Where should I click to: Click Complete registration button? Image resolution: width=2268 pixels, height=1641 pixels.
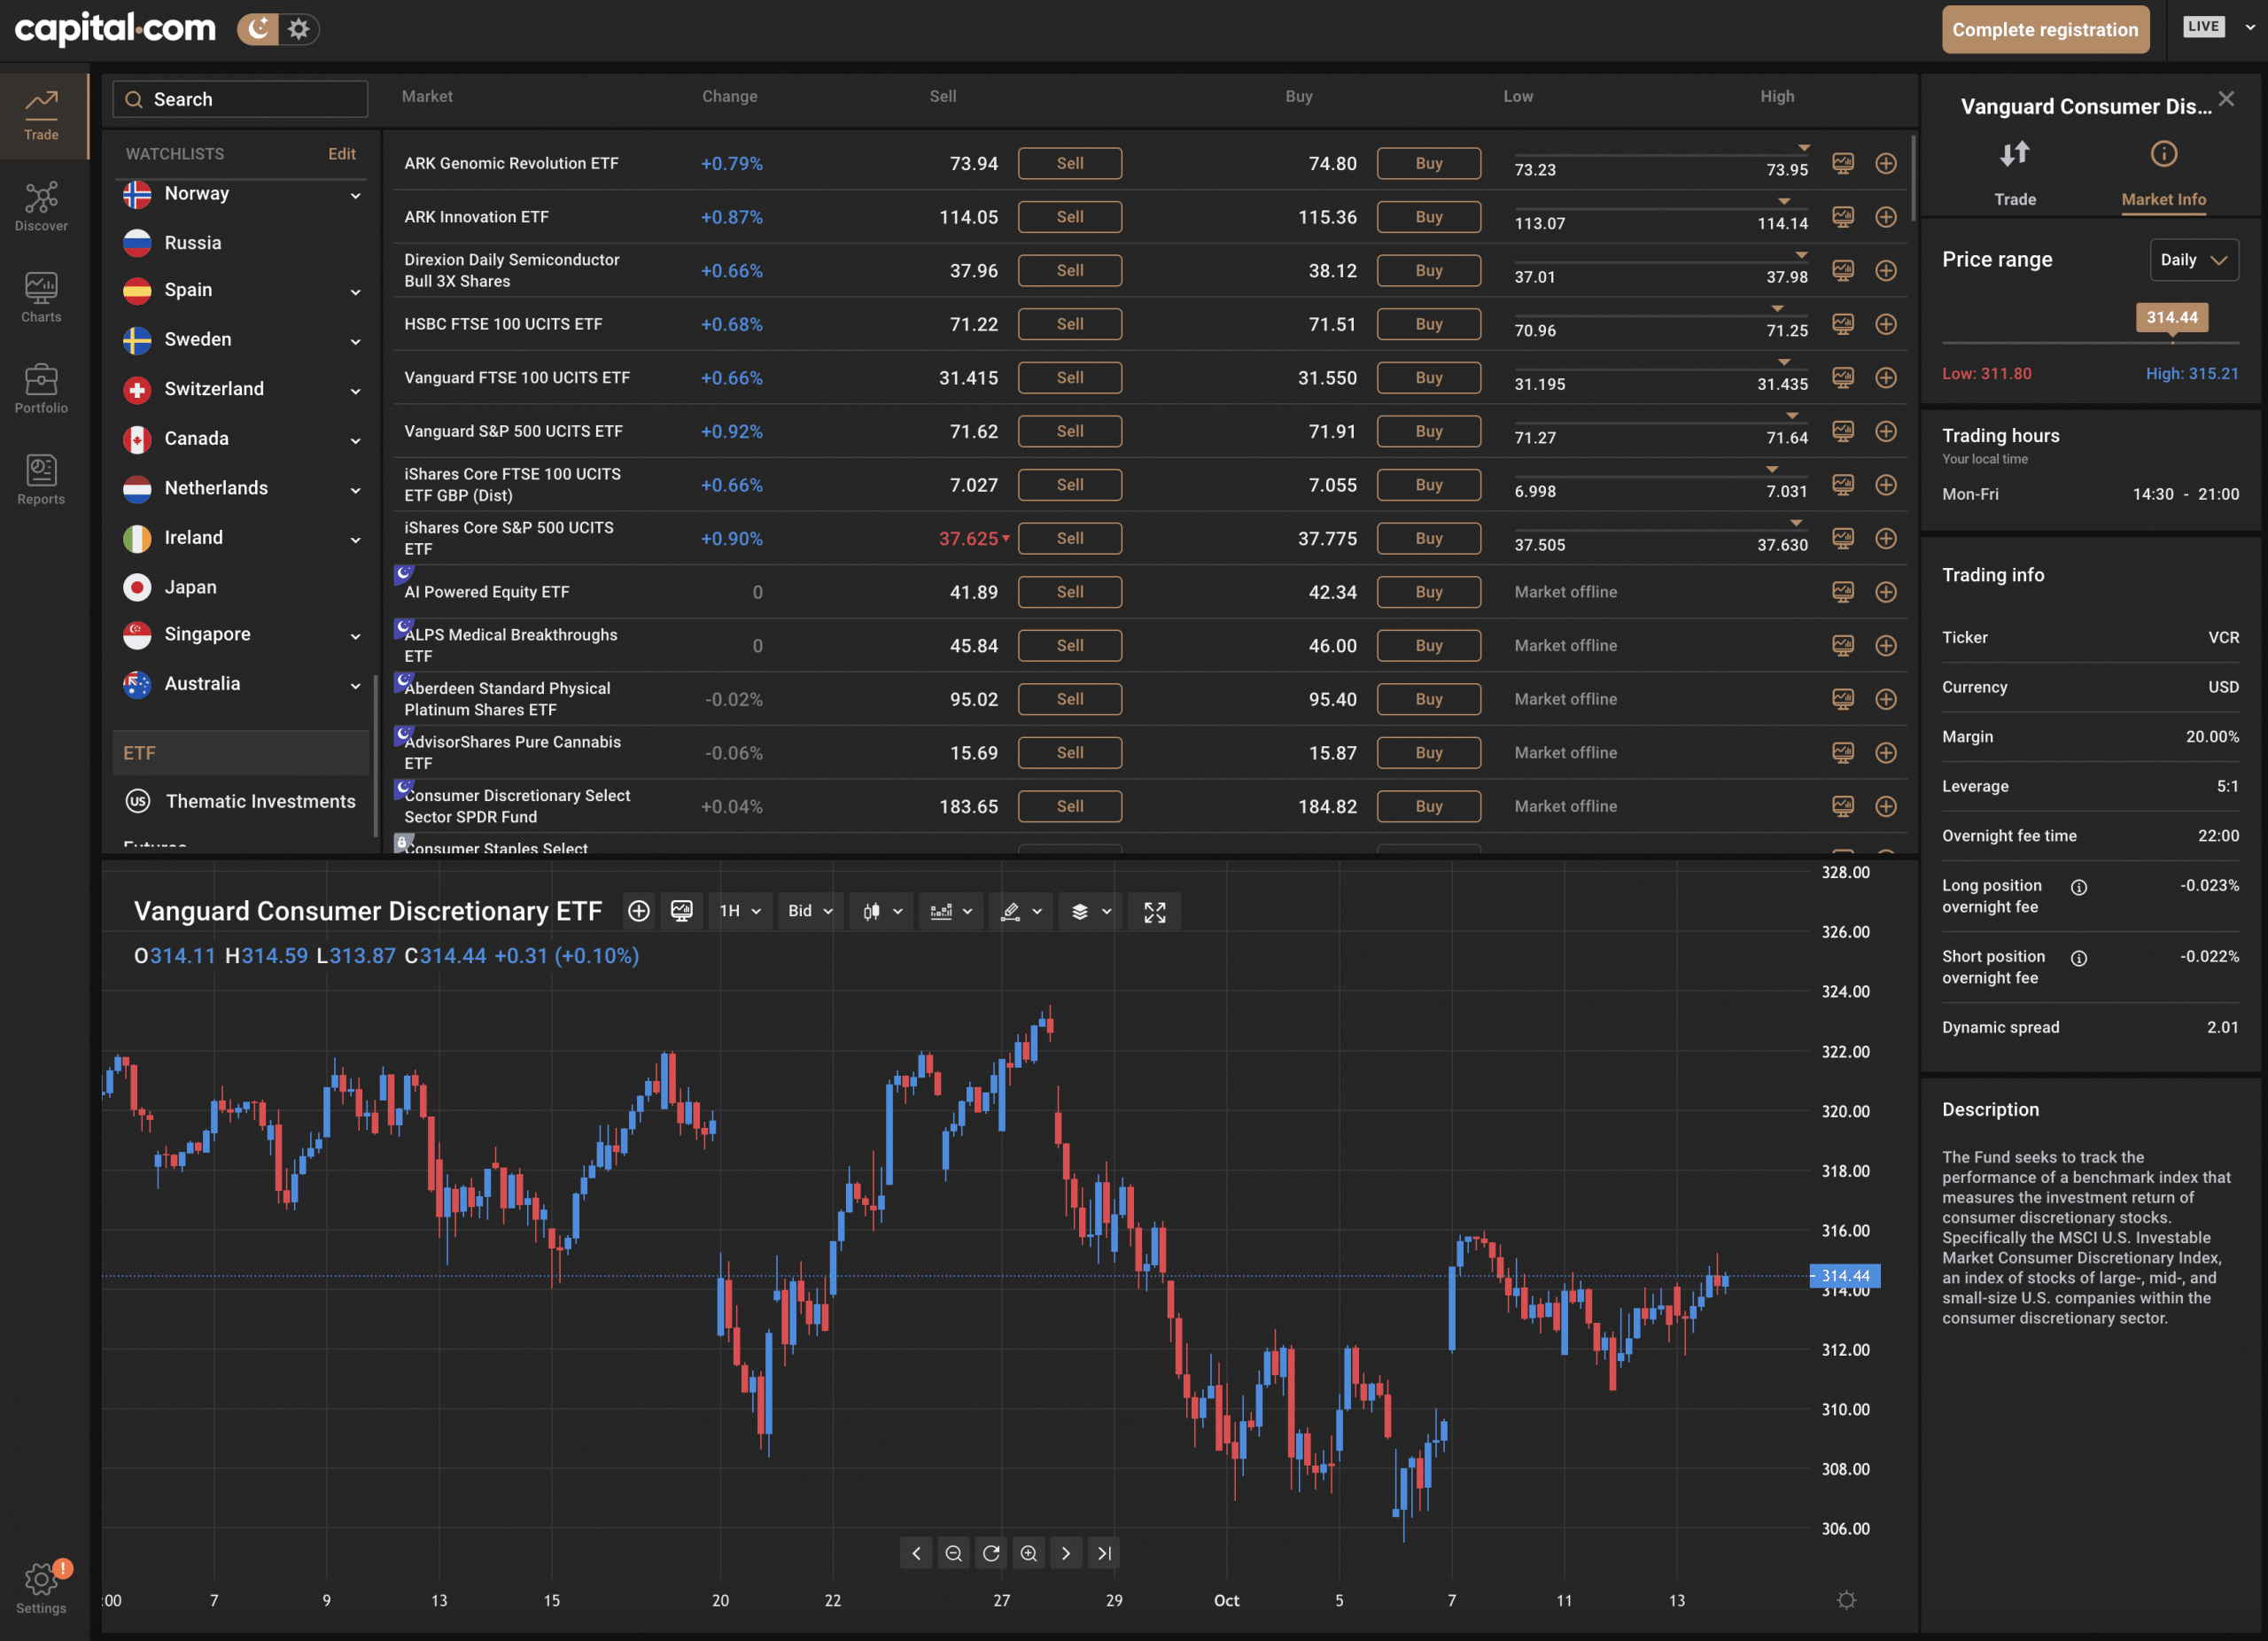click(x=2045, y=29)
